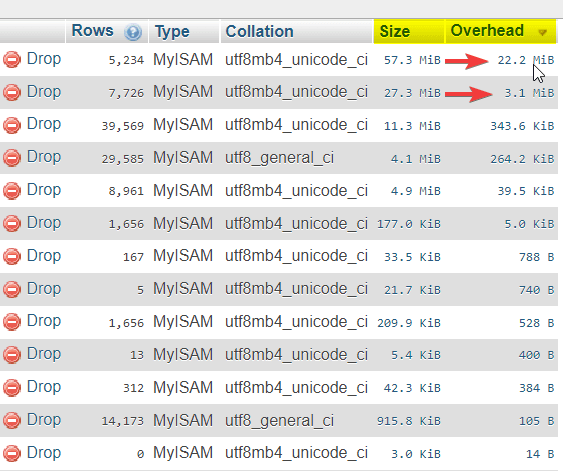The image size is (563, 471).
Task: Click the Drop link for the 4.1 MiB table
Action: pos(44,157)
